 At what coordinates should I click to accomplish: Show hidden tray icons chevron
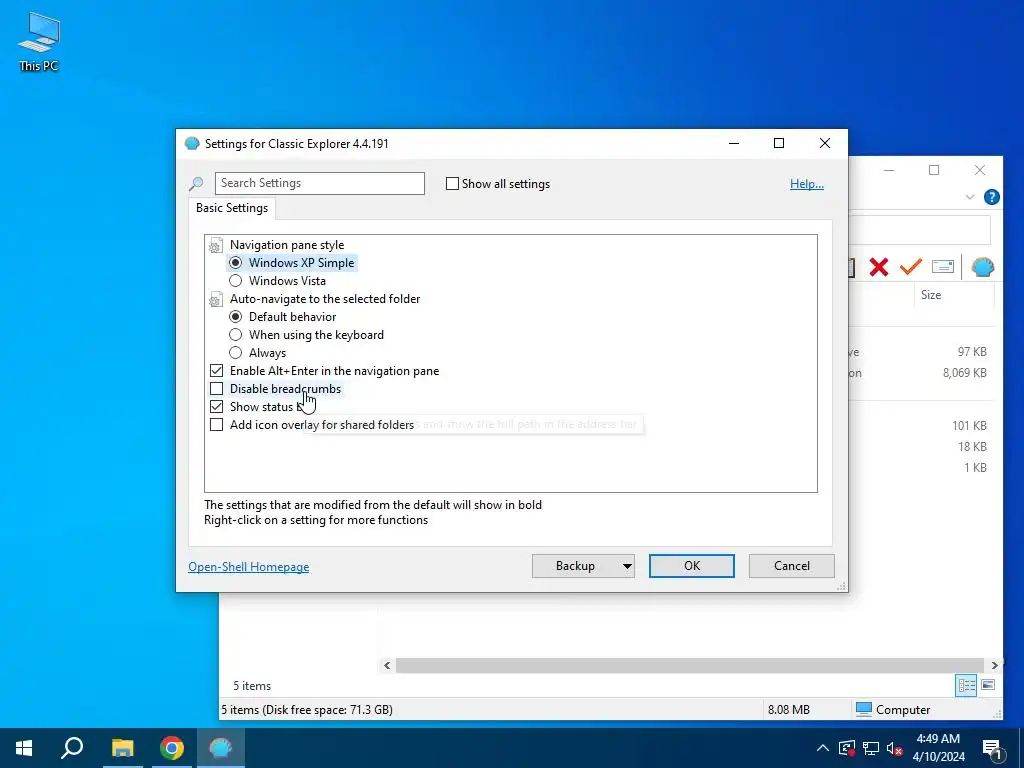point(823,748)
